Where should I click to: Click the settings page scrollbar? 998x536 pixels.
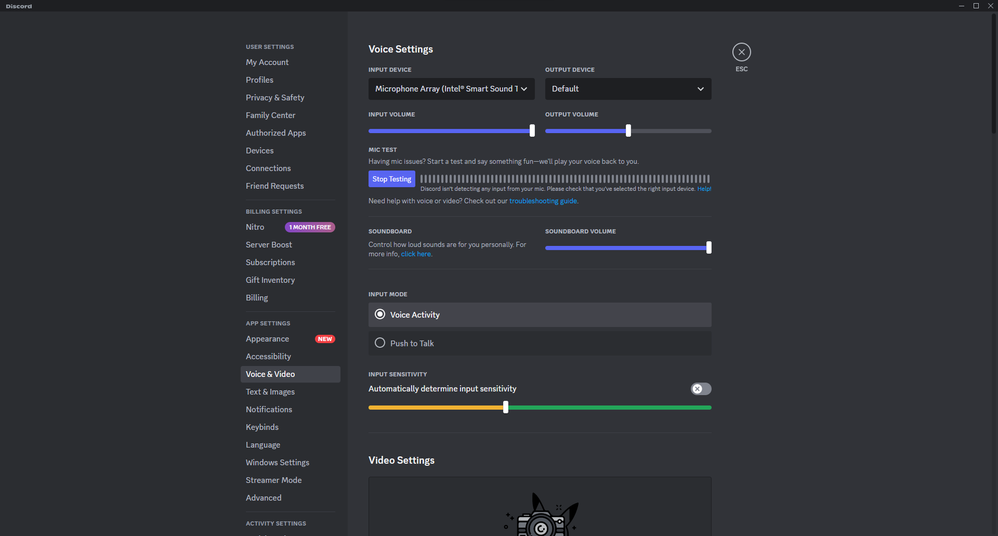[995, 73]
